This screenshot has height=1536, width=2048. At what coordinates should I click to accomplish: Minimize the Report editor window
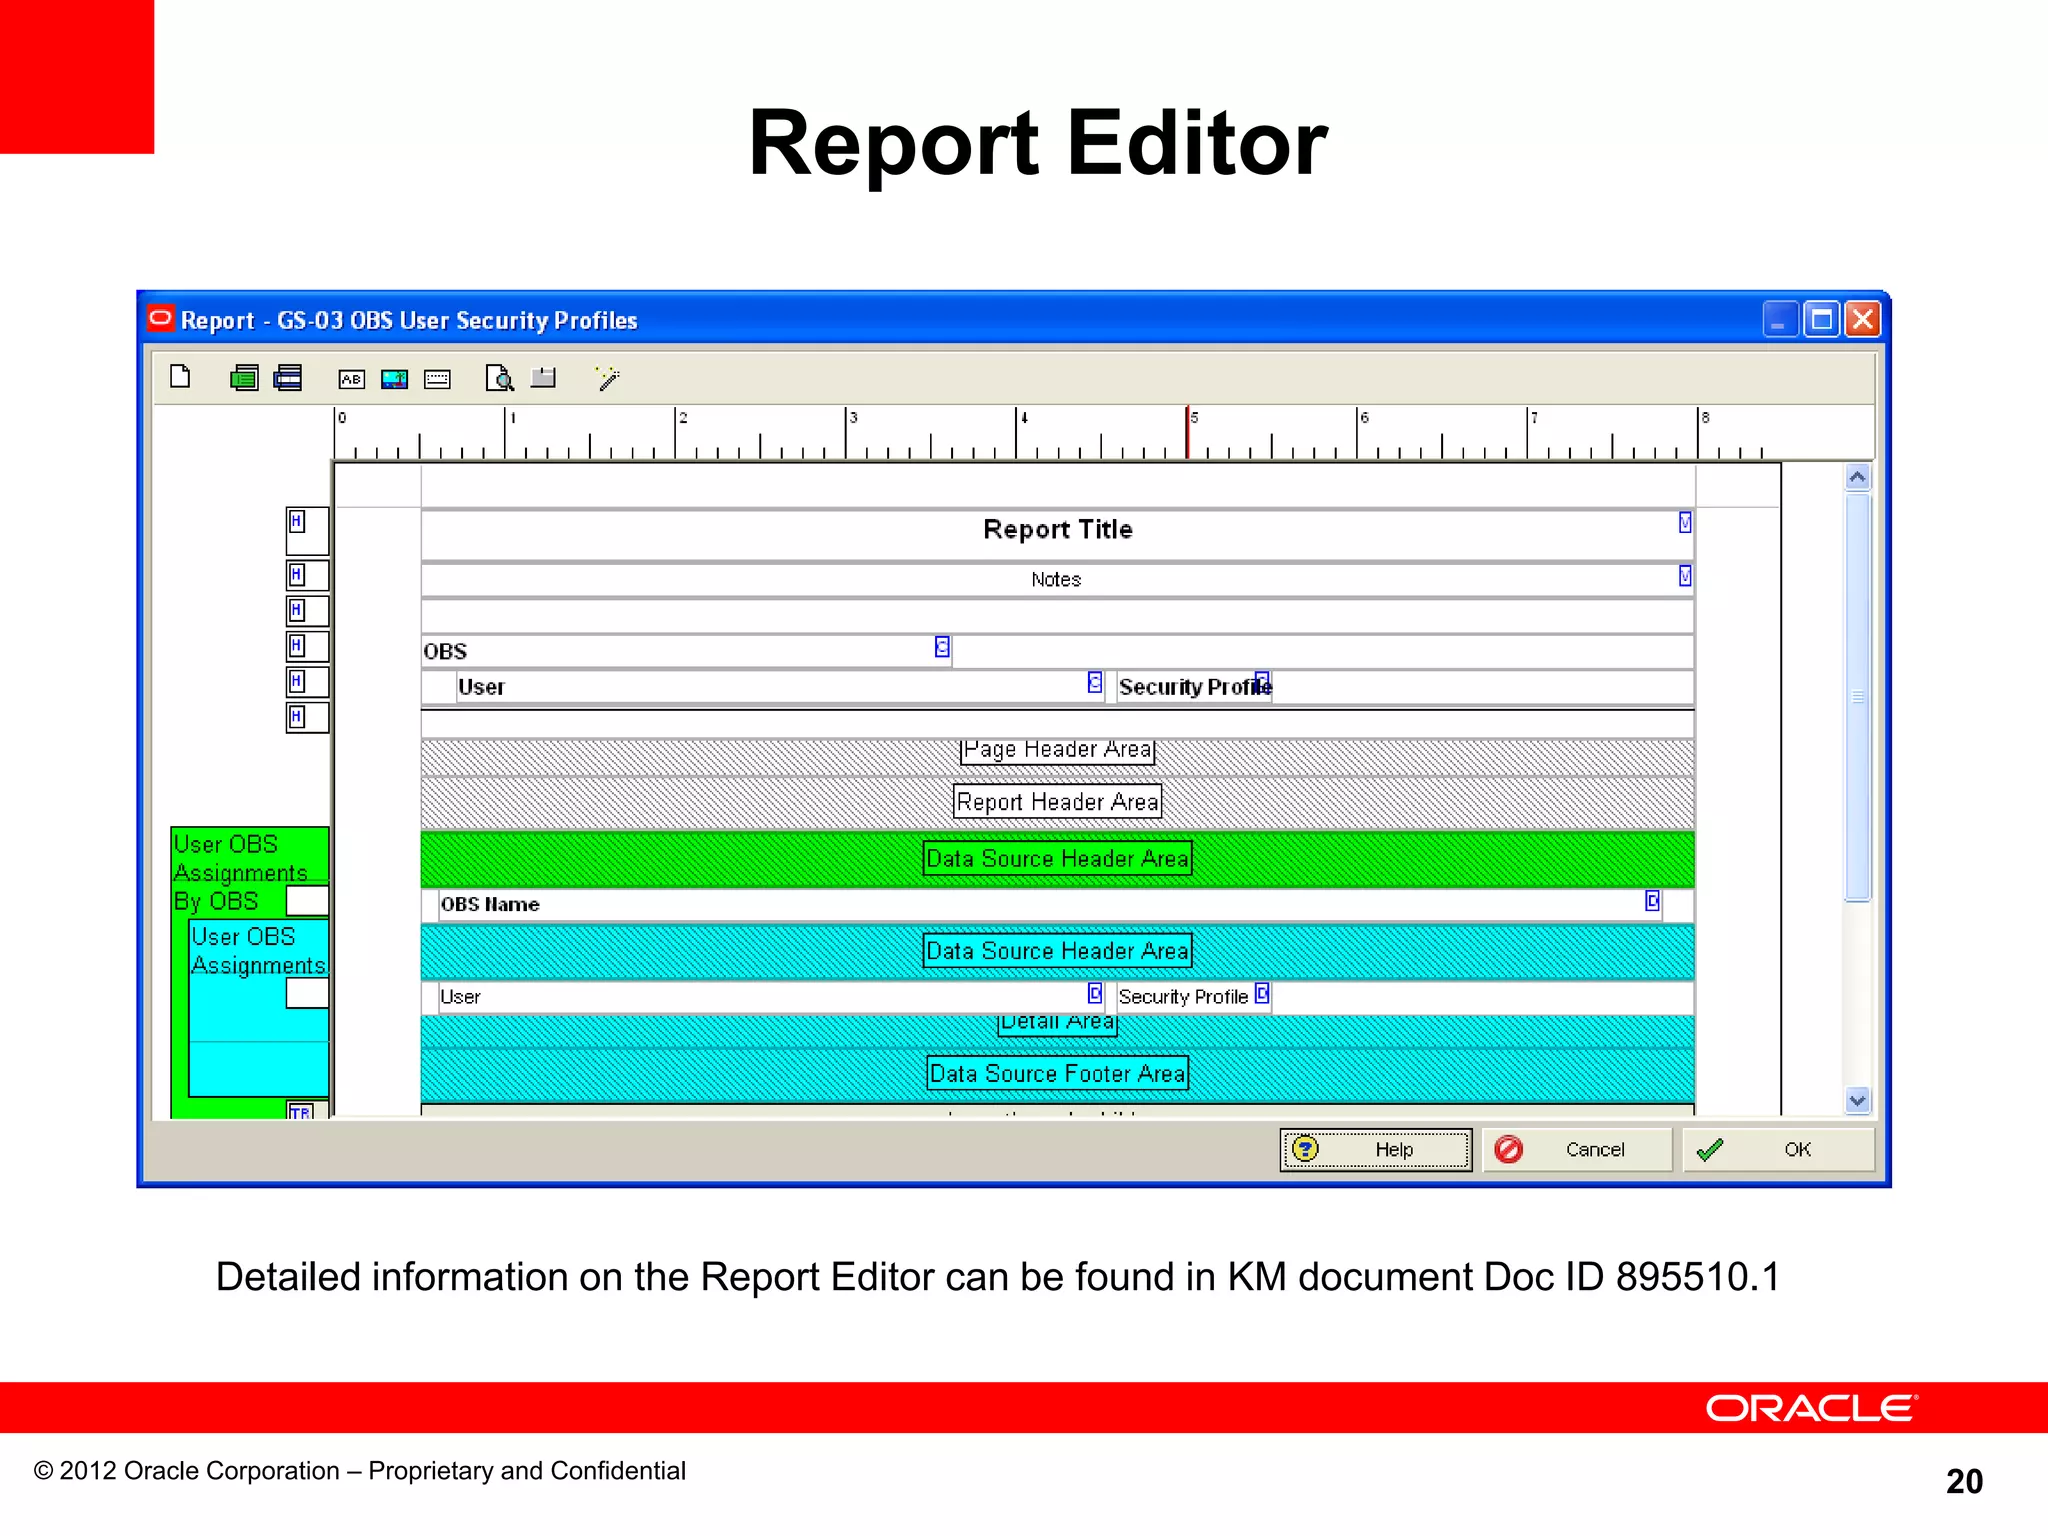pyautogui.click(x=1779, y=320)
